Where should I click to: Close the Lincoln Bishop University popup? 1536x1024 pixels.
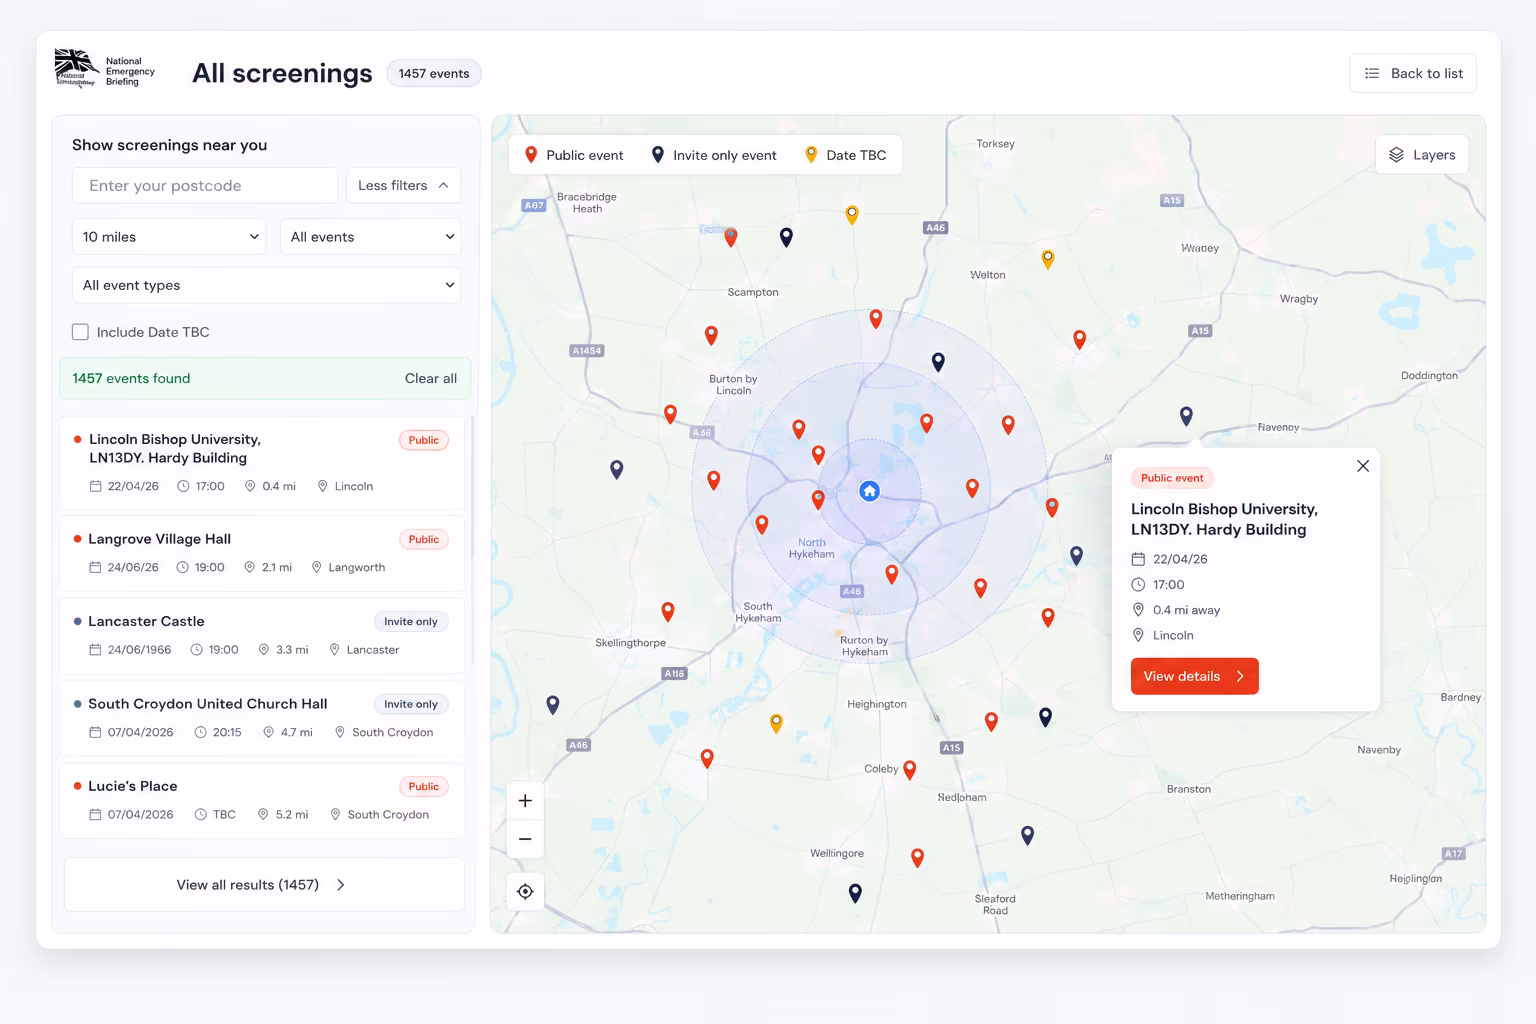1363,466
